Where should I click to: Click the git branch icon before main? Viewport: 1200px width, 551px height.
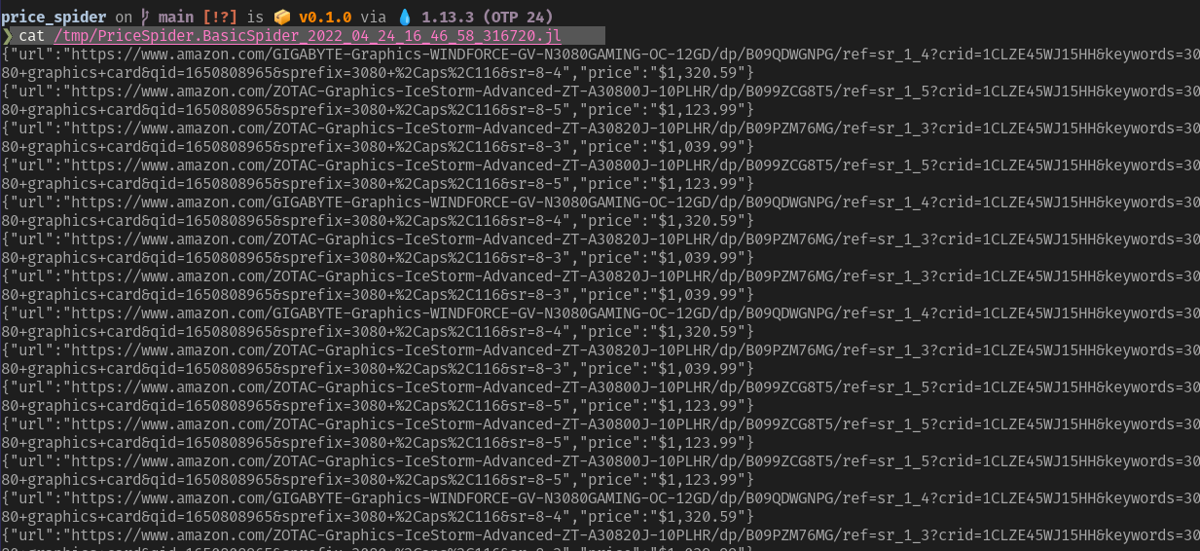tap(145, 16)
